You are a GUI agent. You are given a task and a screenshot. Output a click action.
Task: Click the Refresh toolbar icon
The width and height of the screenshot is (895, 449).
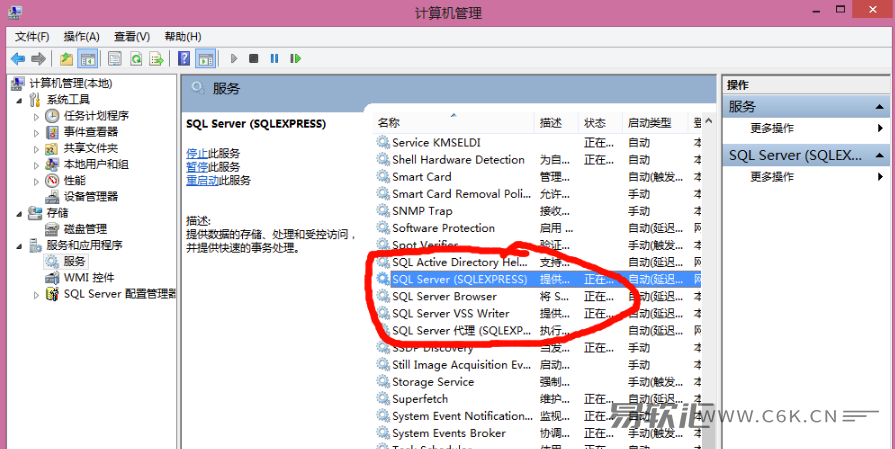(x=136, y=58)
